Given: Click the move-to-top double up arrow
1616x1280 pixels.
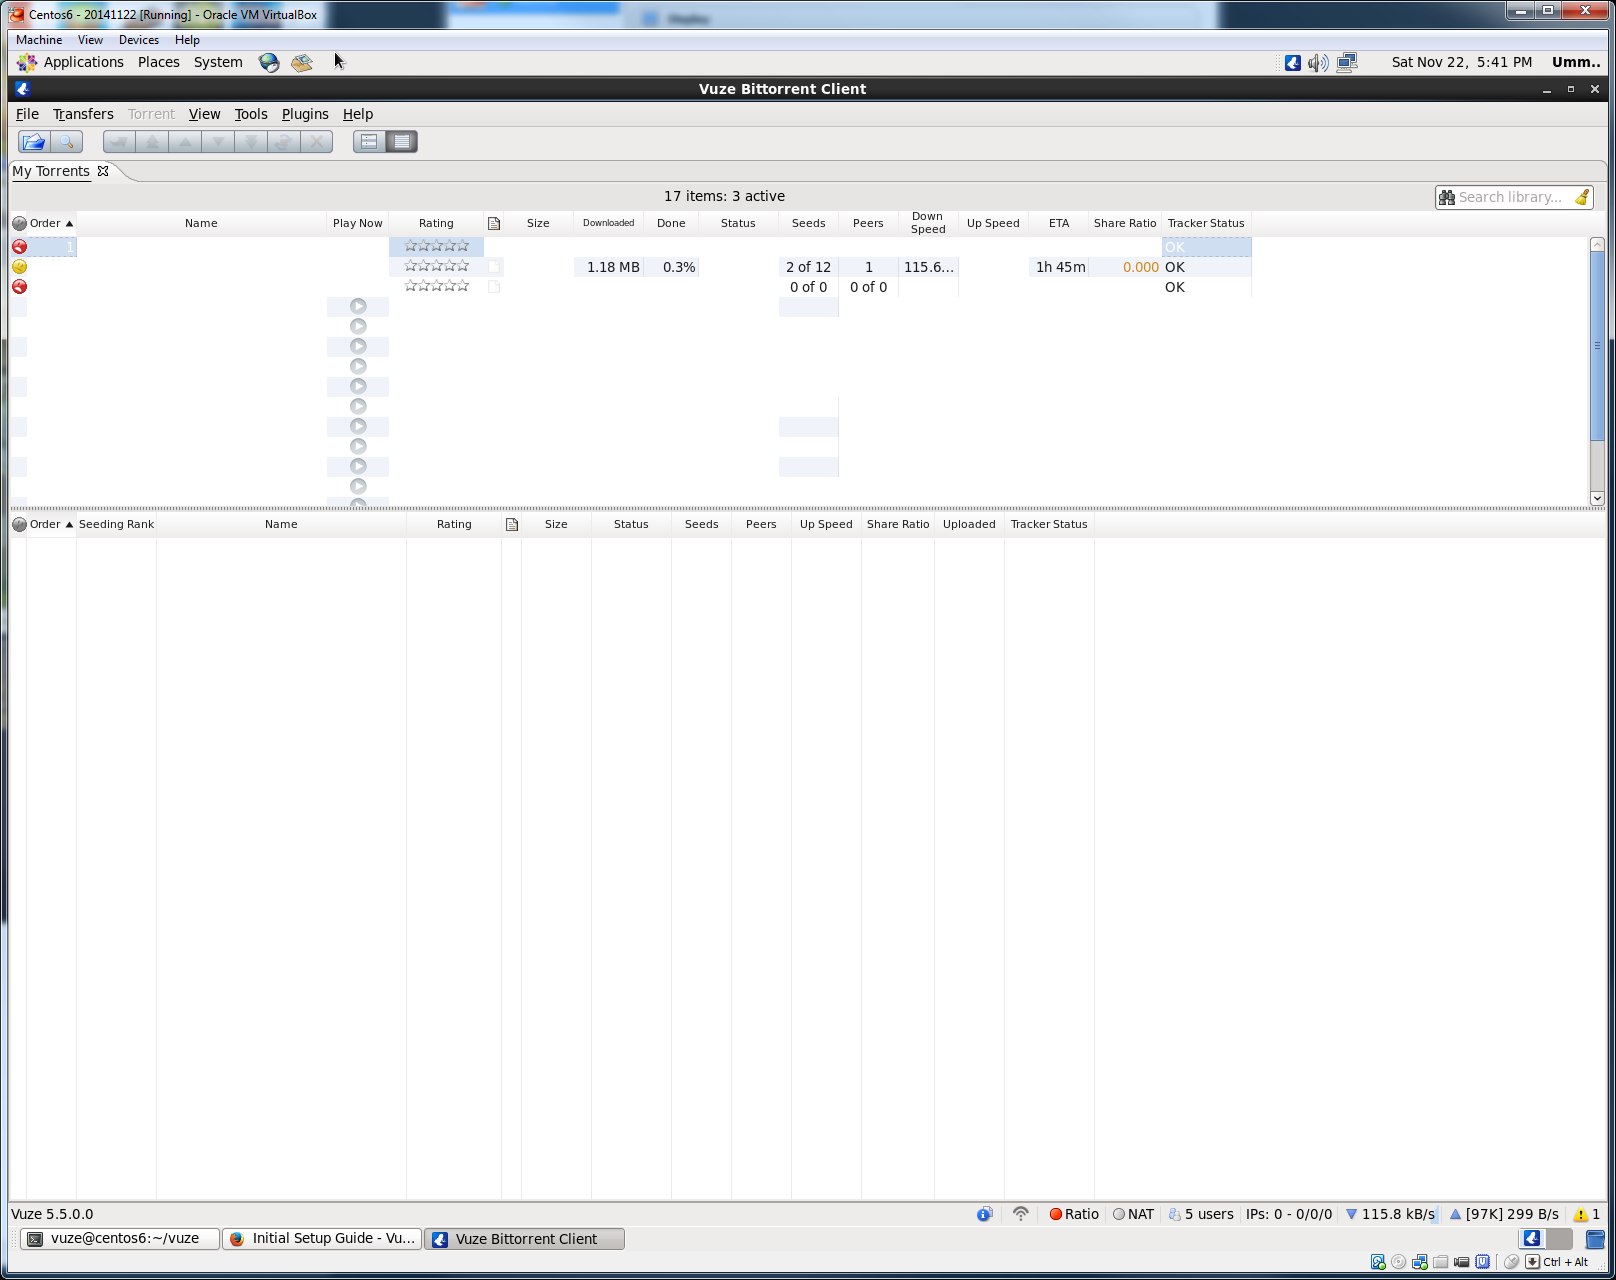Looking at the screenshot, I should click(x=152, y=142).
